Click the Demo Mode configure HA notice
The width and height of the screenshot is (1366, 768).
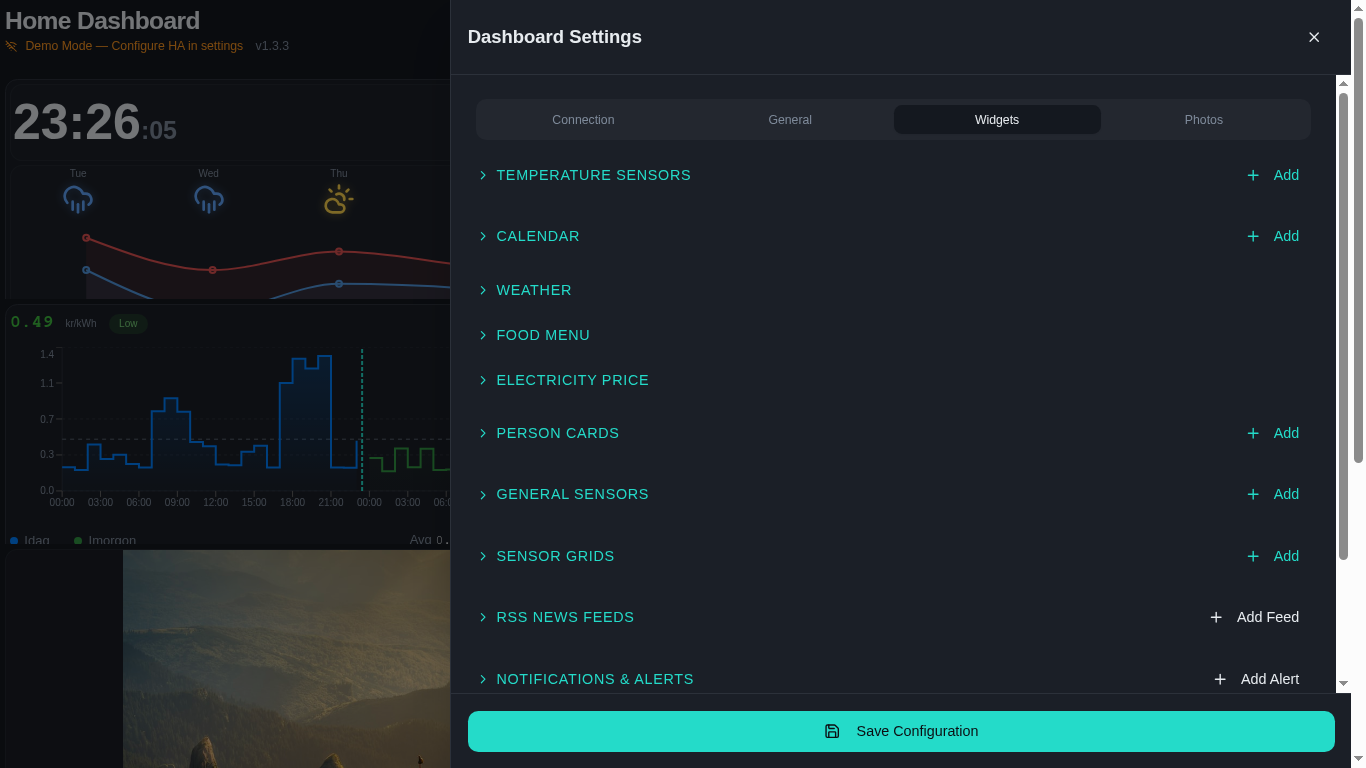(x=134, y=46)
